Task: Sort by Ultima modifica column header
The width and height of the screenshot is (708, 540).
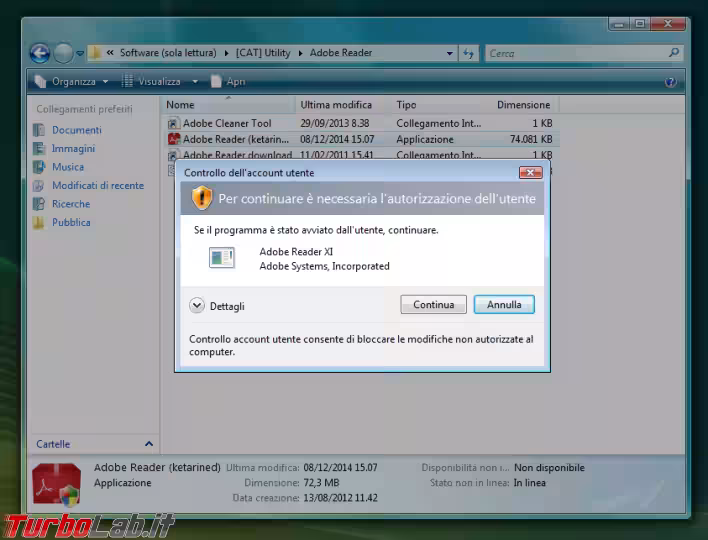Action: [x=336, y=105]
